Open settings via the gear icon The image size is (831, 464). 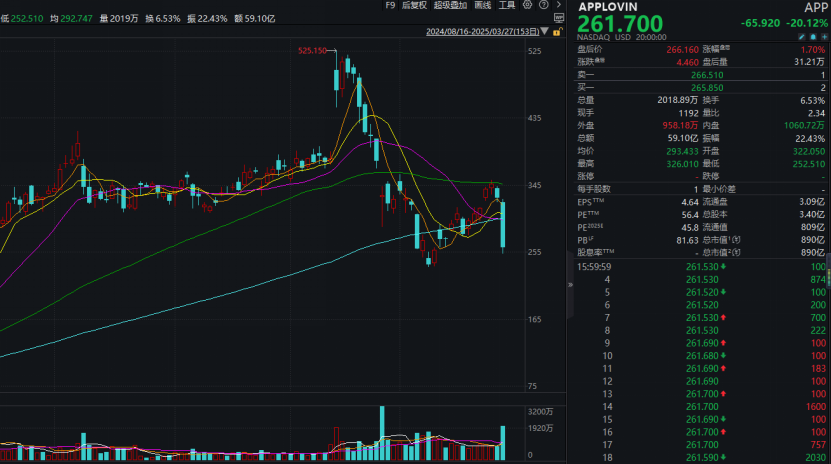point(527,5)
